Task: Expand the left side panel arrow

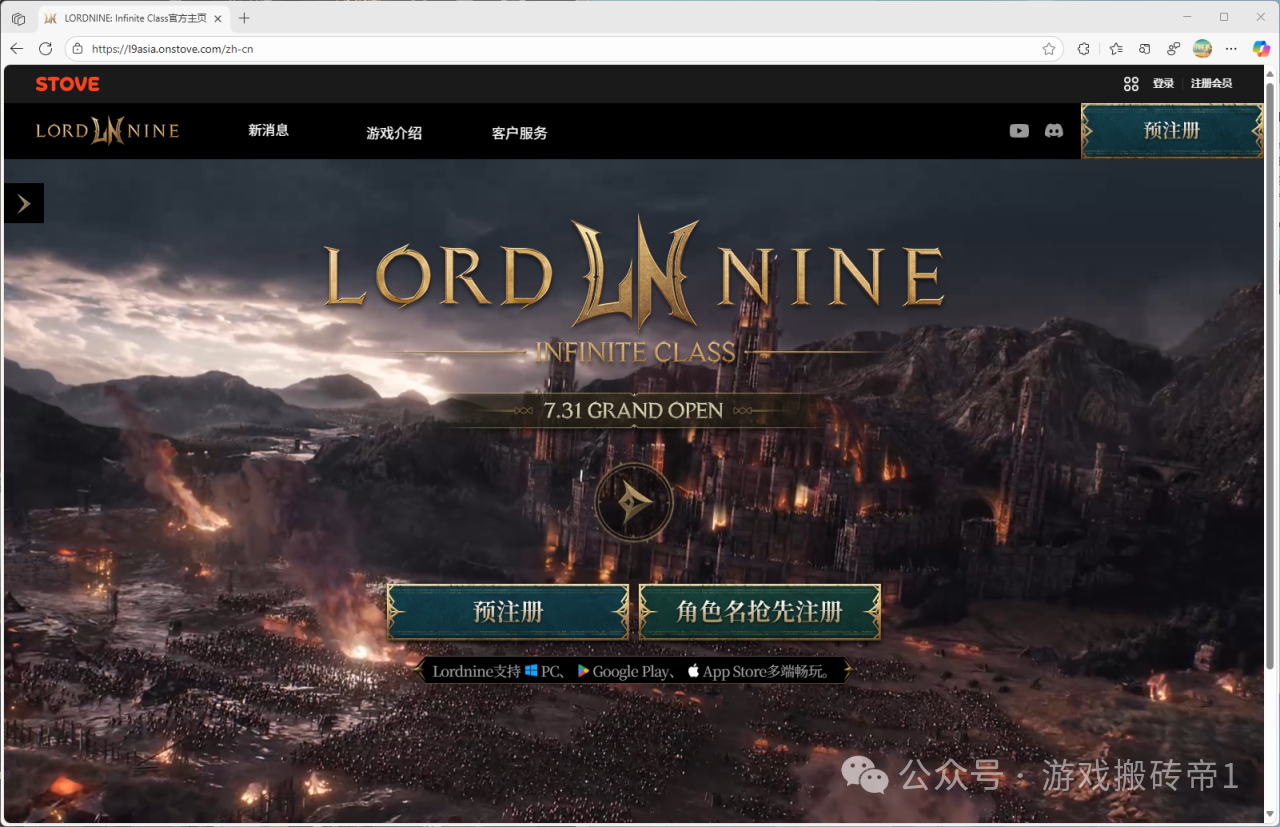Action: 24,204
